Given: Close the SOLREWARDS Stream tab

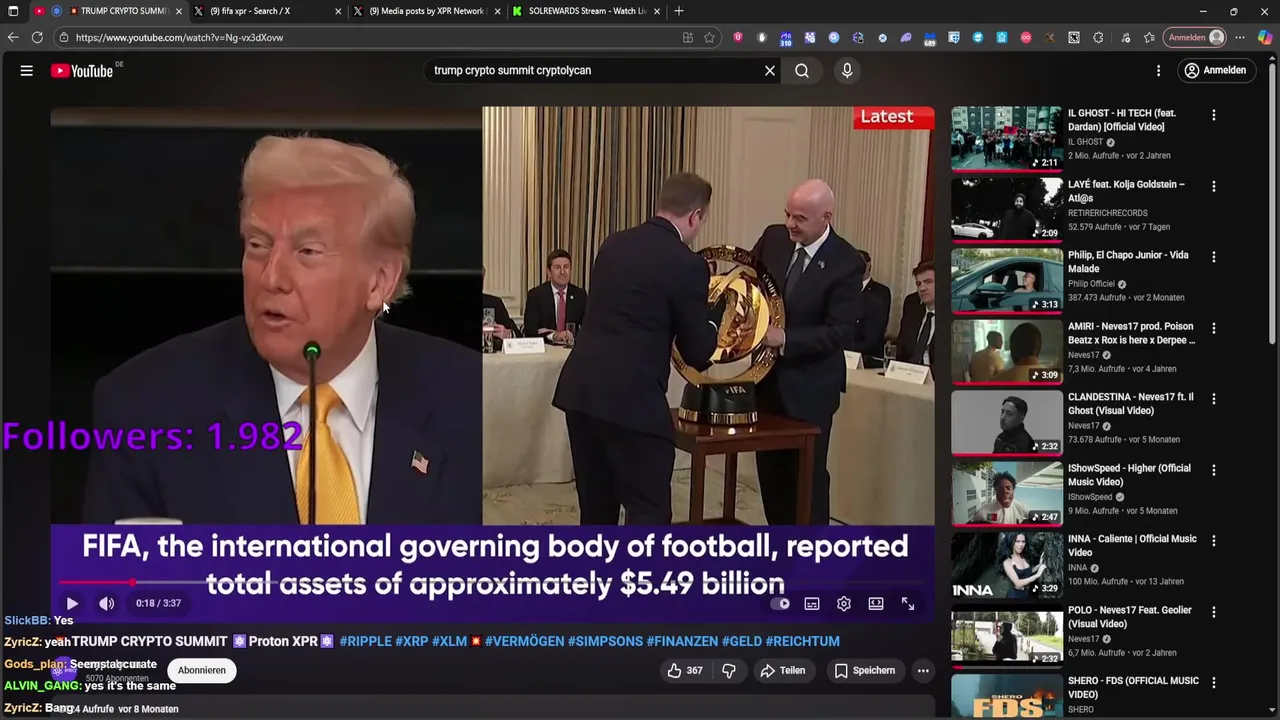Looking at the screenshot, I should [x=655, y=11].
